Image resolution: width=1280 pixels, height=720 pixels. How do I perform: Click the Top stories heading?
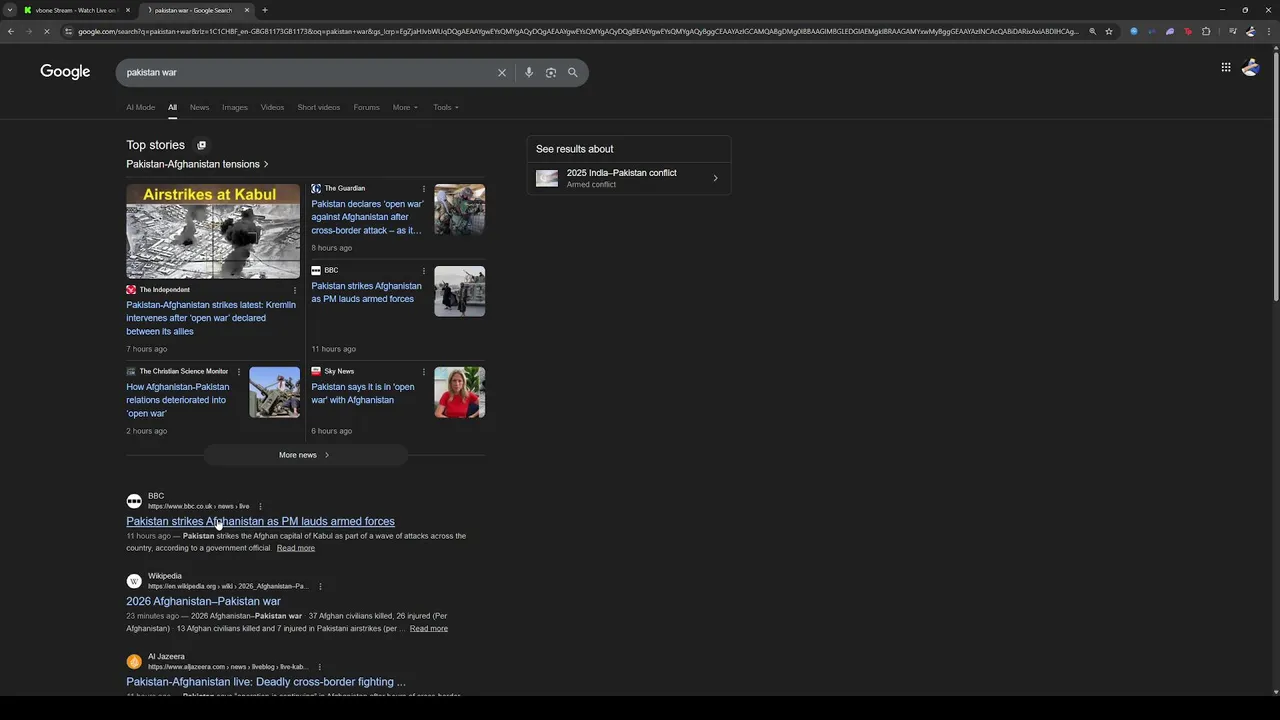[155, 145]
